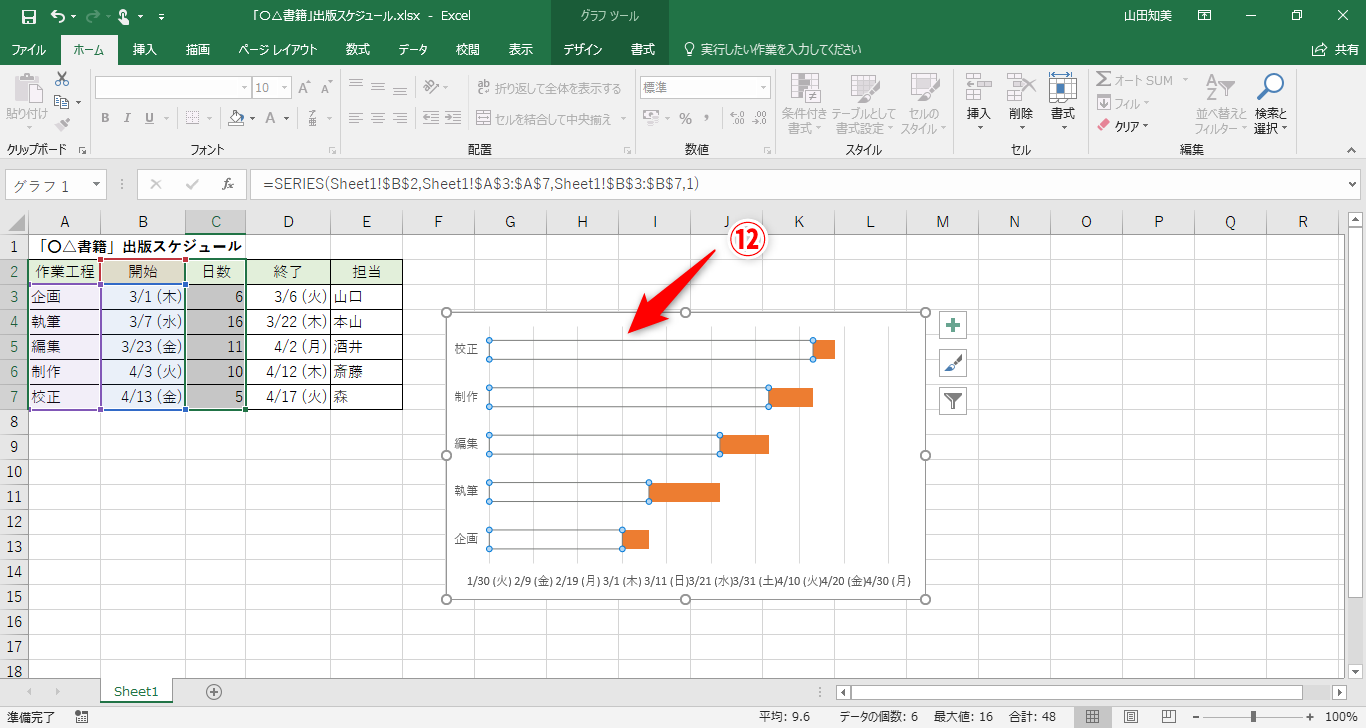Screen dimensions: 1366x728
Task: Toggle wrap text (折り返して全体を表示する)
Action: 549,88
